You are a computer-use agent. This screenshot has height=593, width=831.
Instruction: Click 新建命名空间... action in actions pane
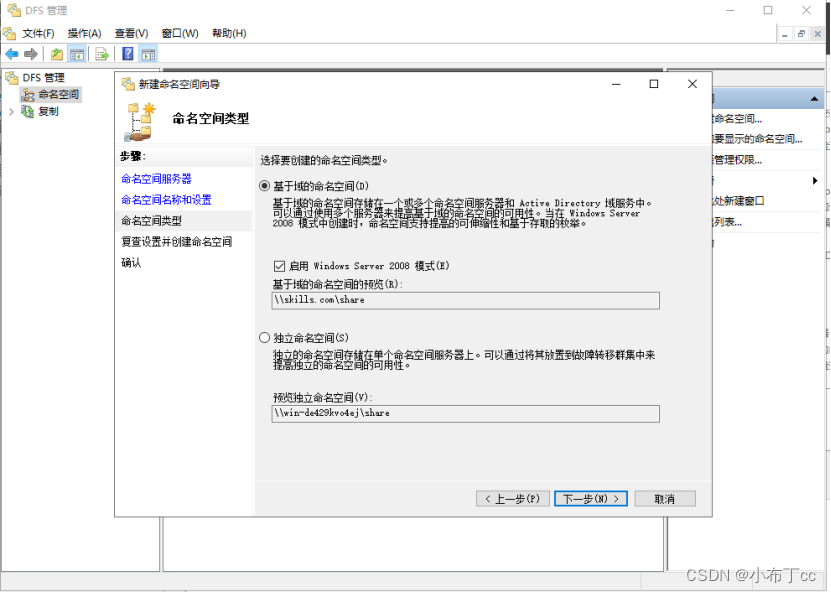(x=737, y=119)
